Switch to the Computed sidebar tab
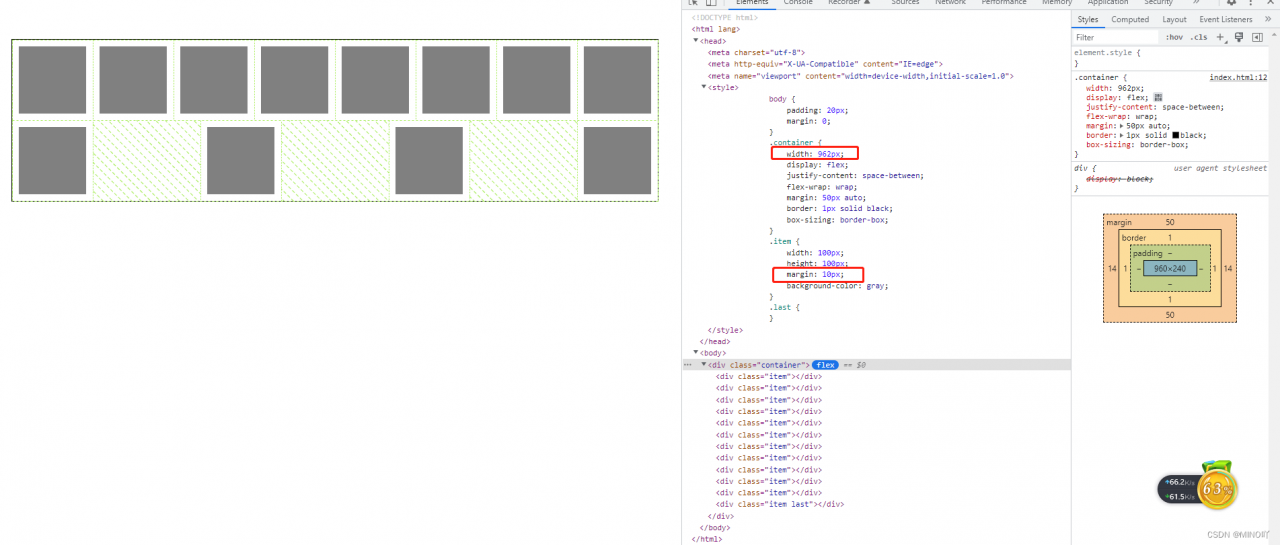This screenshot has height=545, width=1280. [1130, 19]
